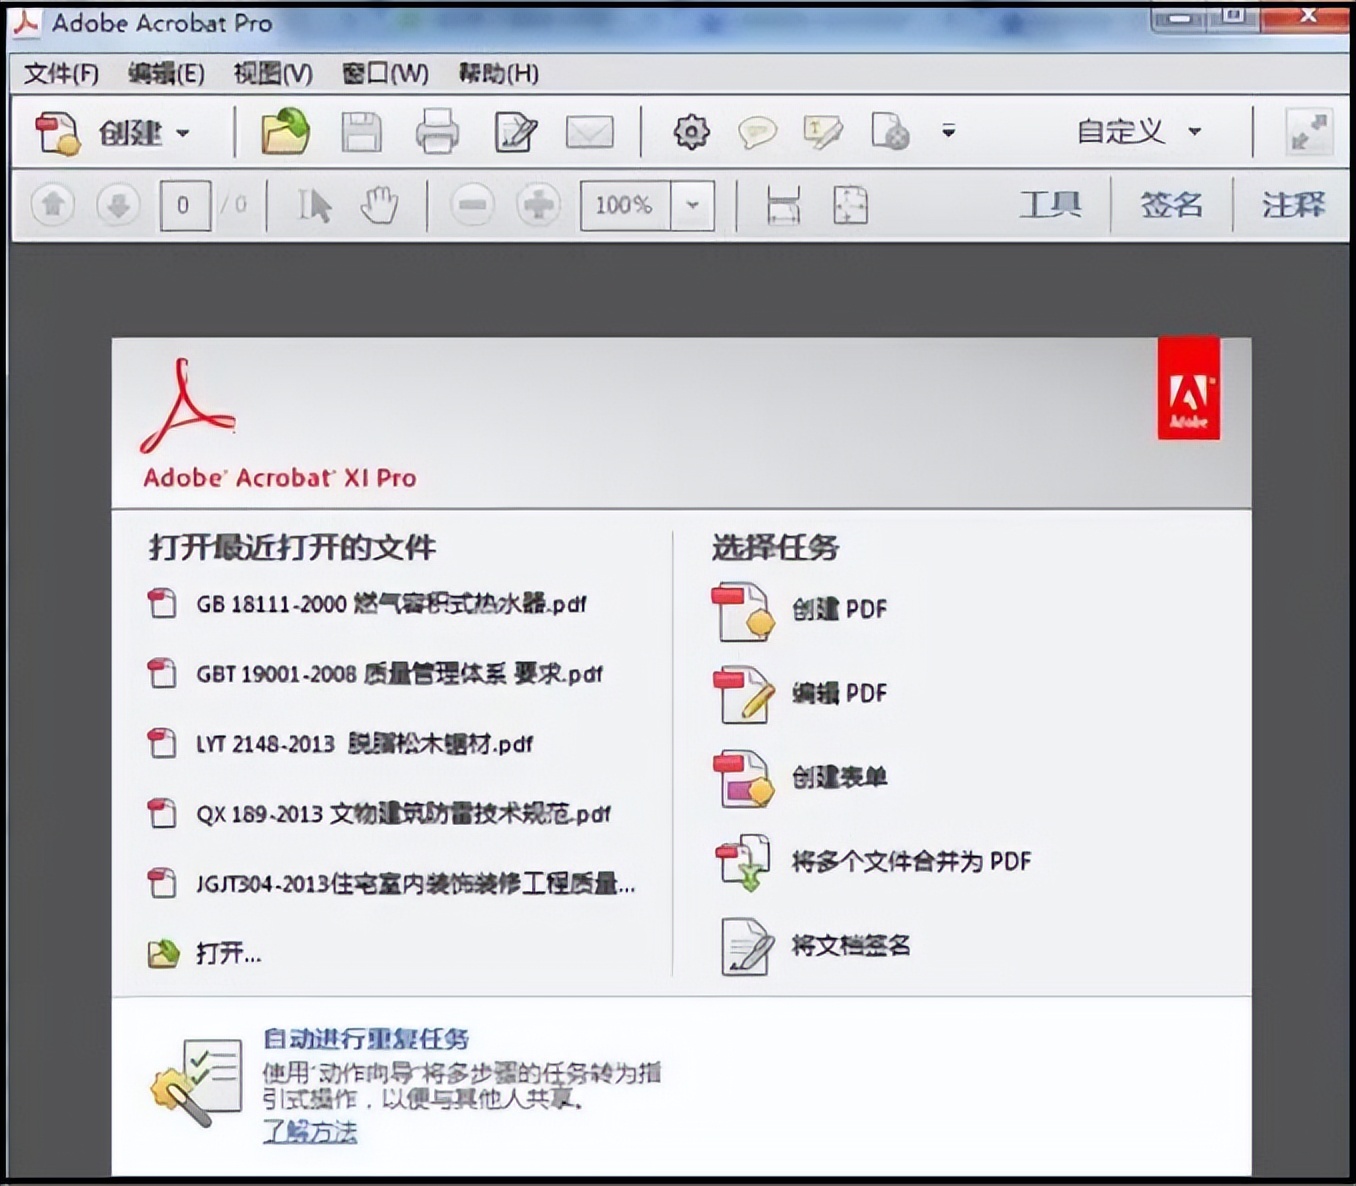This screenshot has width=1356, height=1186.
Task: Click the 了解方法 link
Action: click(310, 1133)
